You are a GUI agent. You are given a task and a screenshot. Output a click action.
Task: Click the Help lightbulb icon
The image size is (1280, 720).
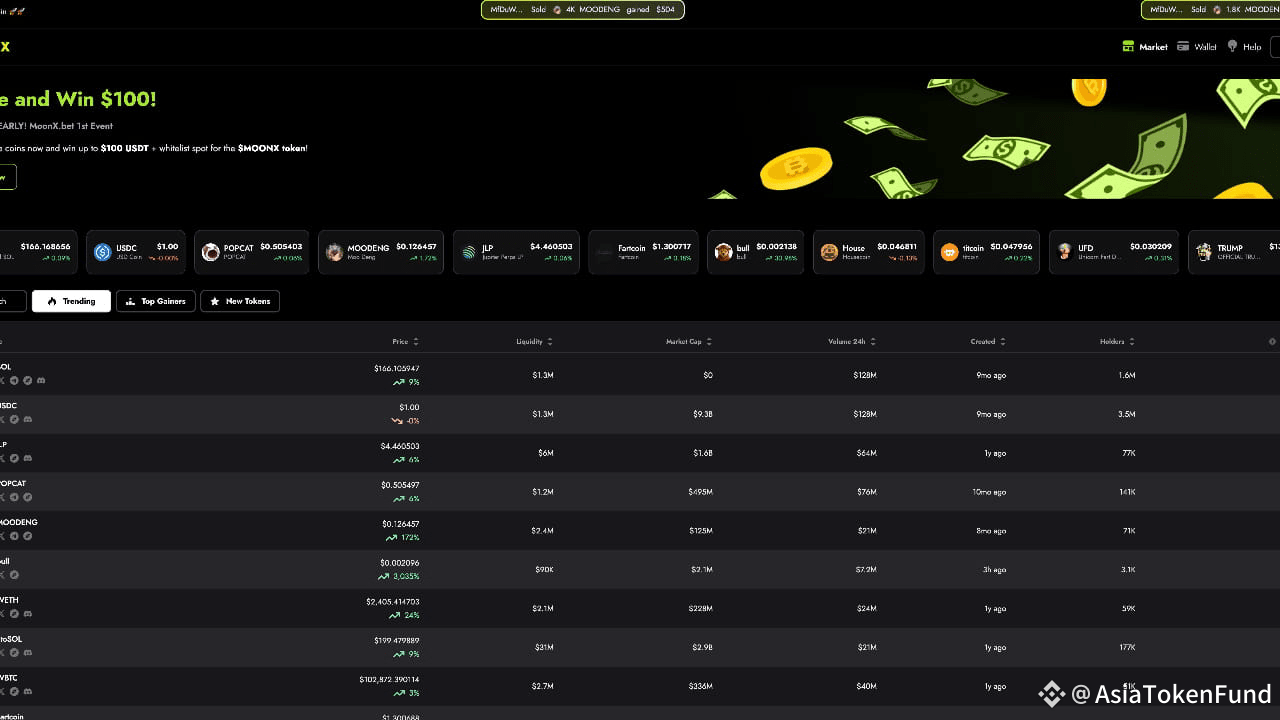pos(1232,47)
